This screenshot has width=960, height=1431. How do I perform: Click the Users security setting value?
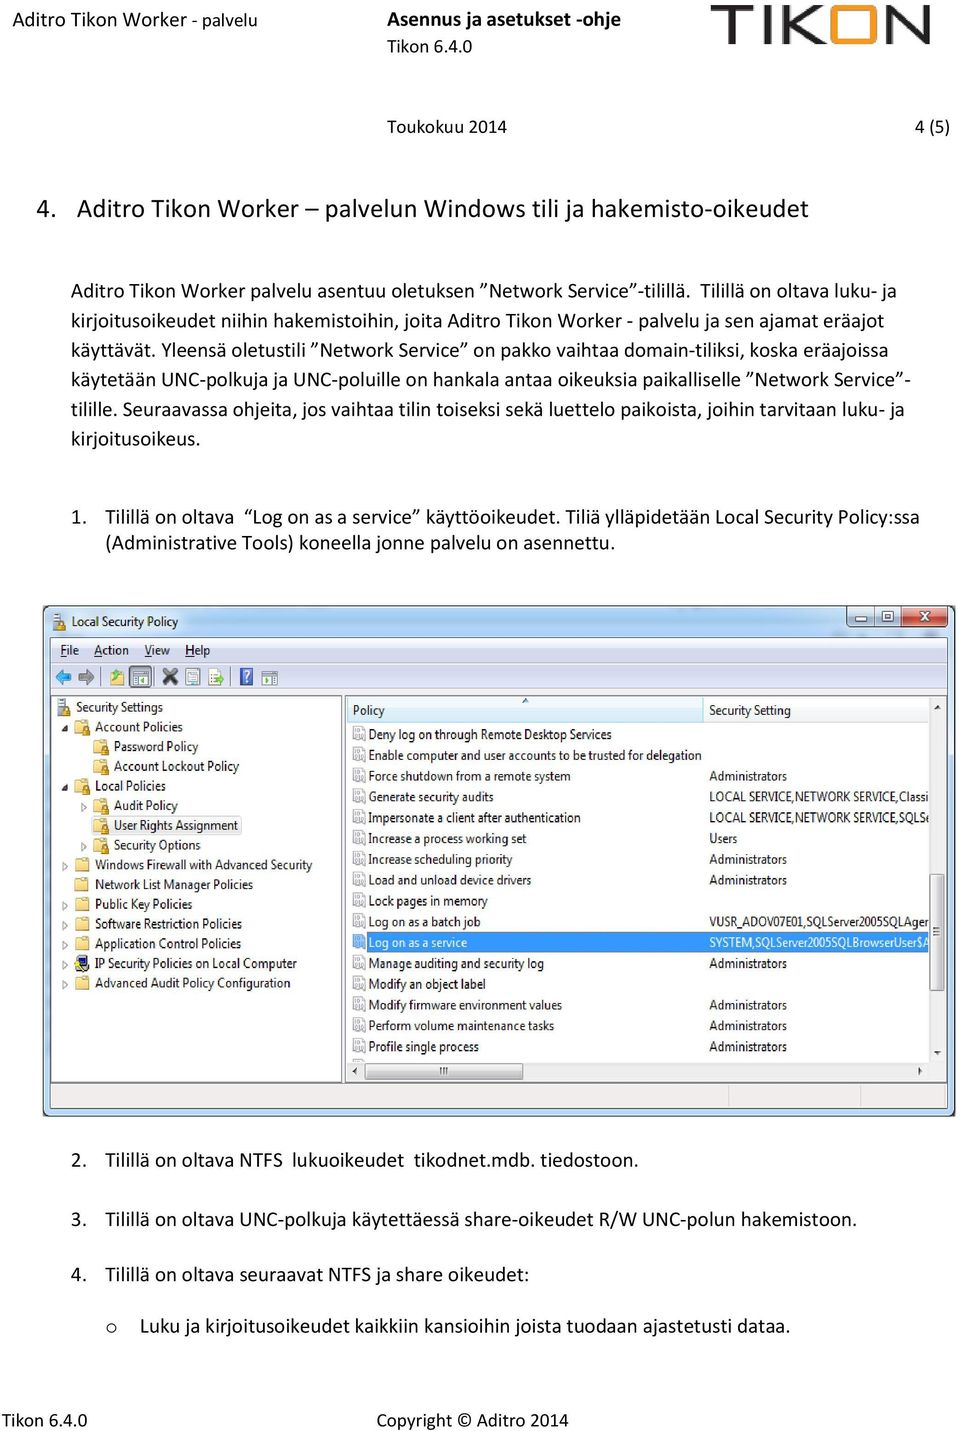[723, 839]
